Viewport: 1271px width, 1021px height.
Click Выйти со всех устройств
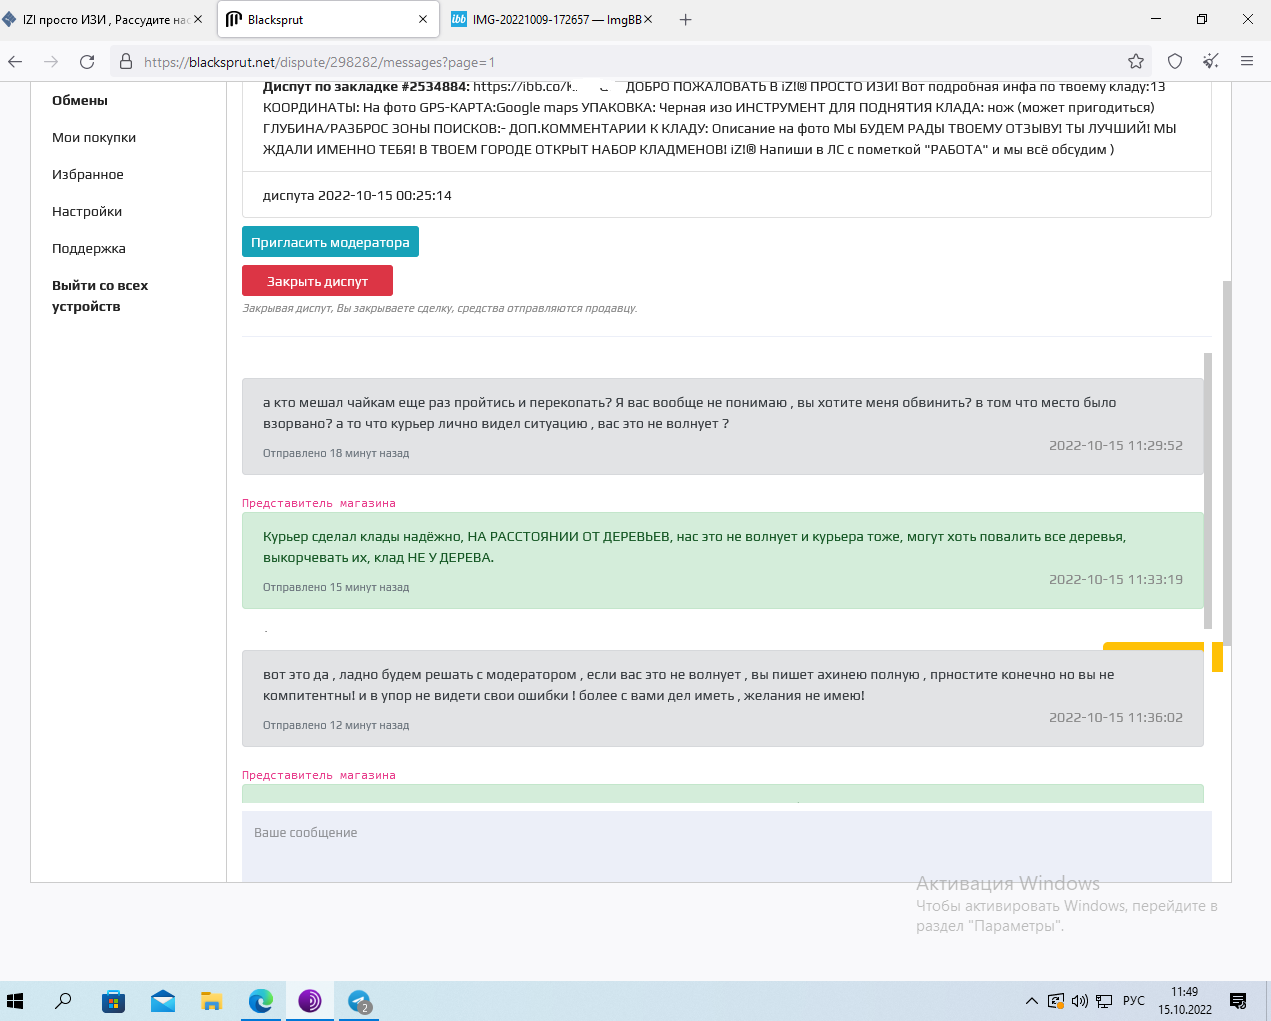tap(100, 296)
